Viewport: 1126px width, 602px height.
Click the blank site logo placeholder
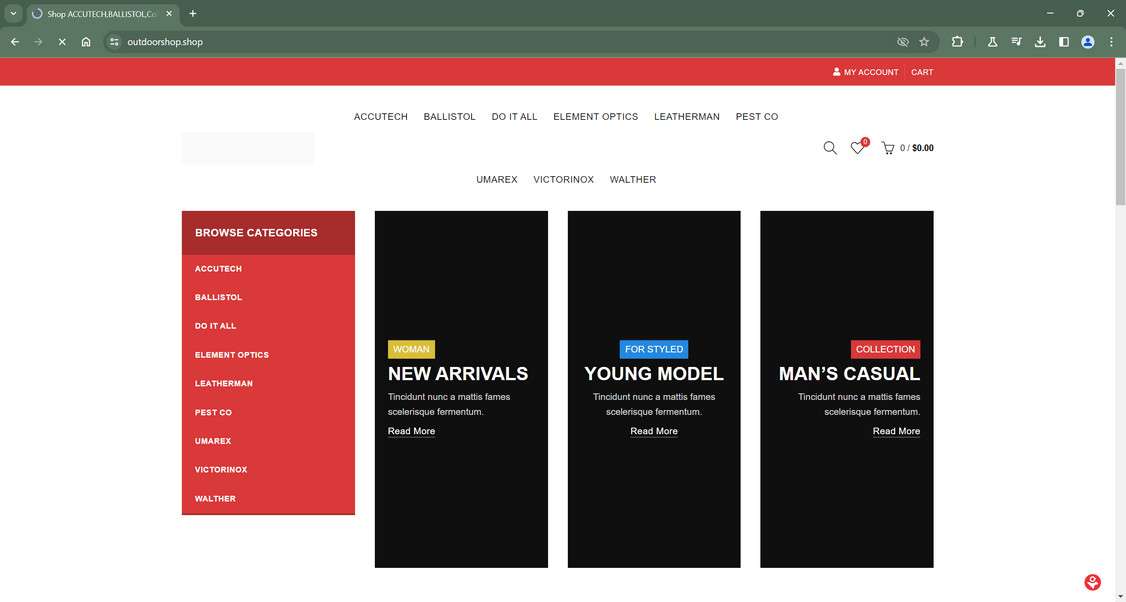click(248, 148)
